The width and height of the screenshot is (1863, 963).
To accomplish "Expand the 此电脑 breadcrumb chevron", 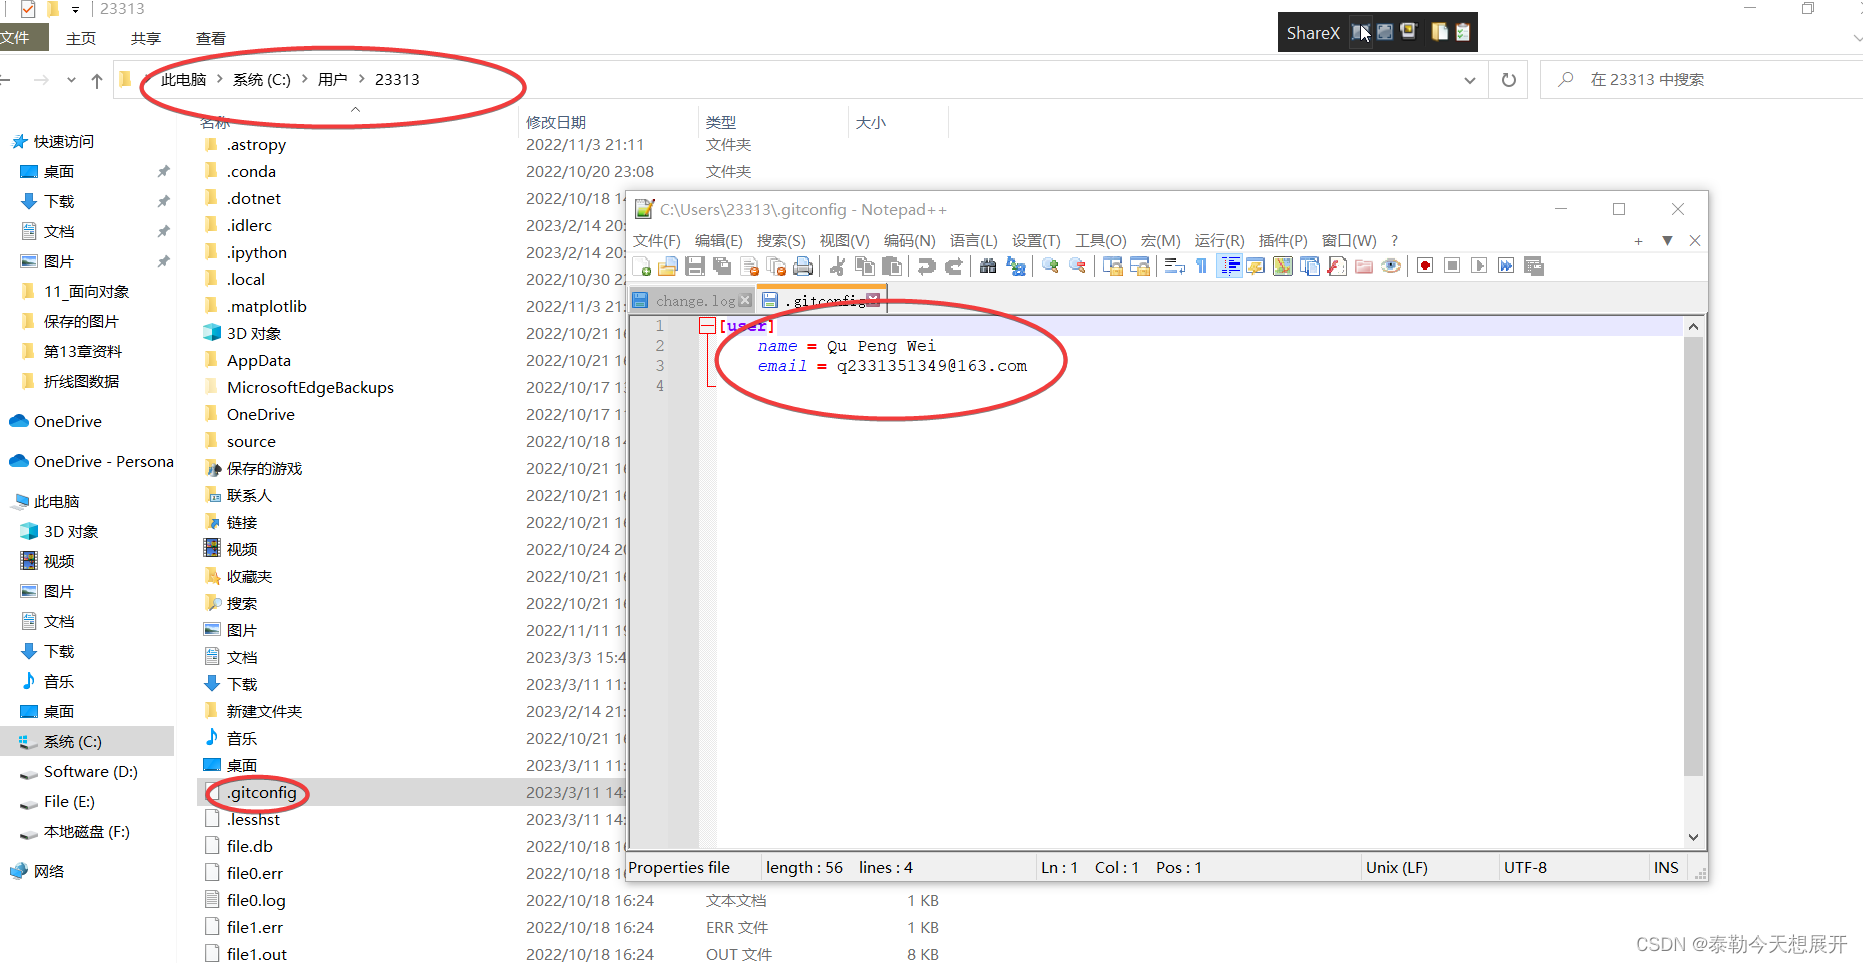I will [219, 79].
